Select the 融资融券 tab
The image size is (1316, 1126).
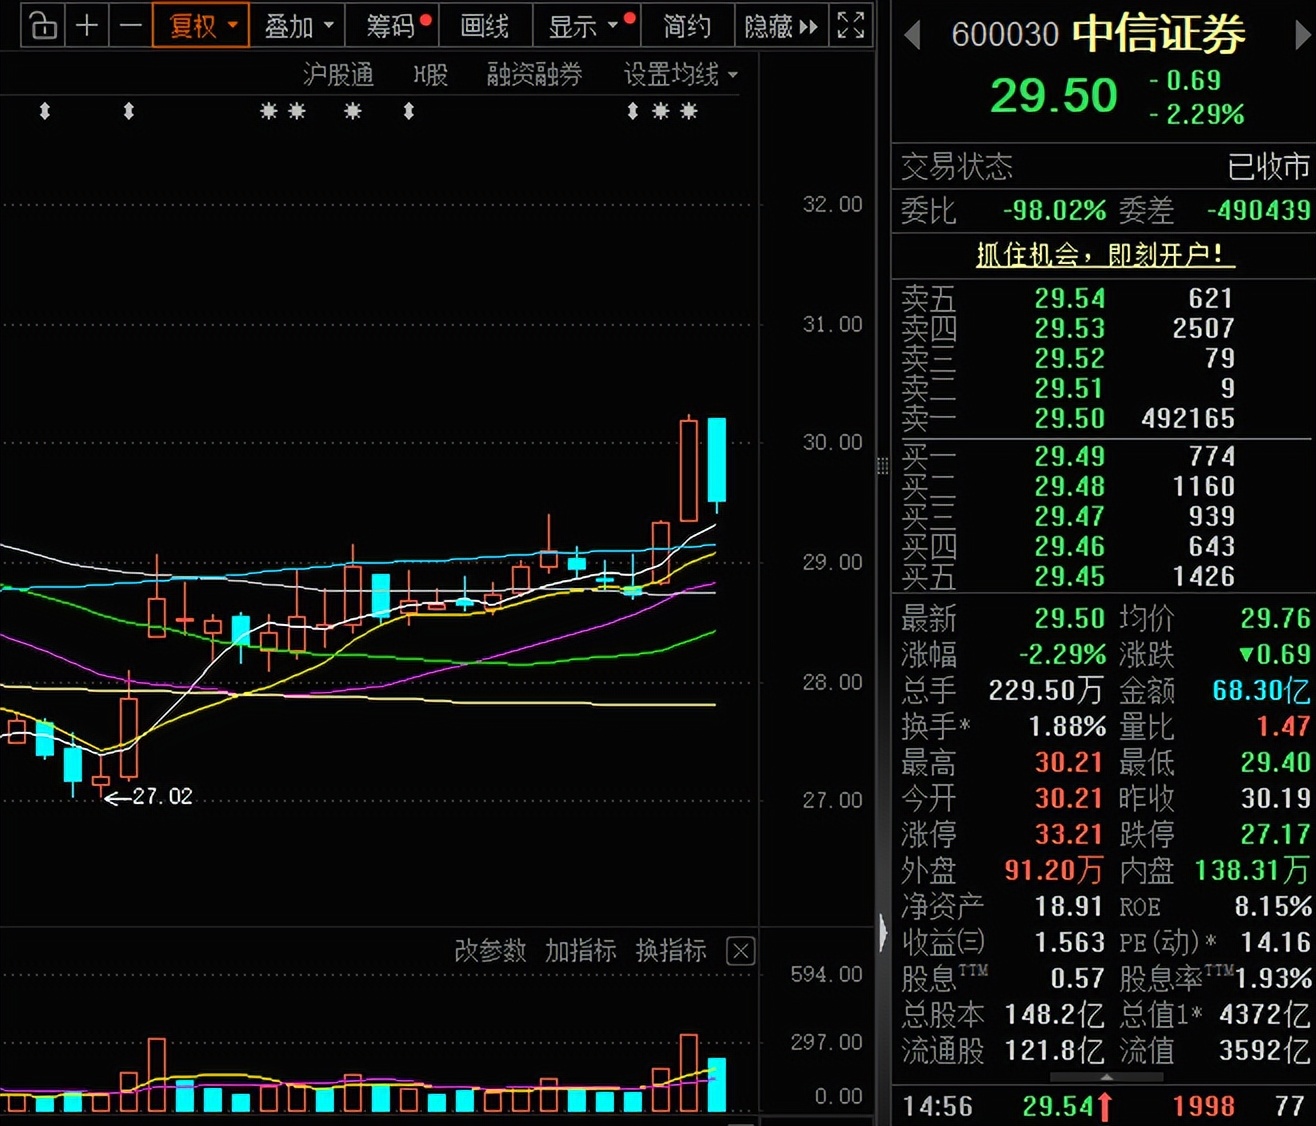click(x=534, y=75)
